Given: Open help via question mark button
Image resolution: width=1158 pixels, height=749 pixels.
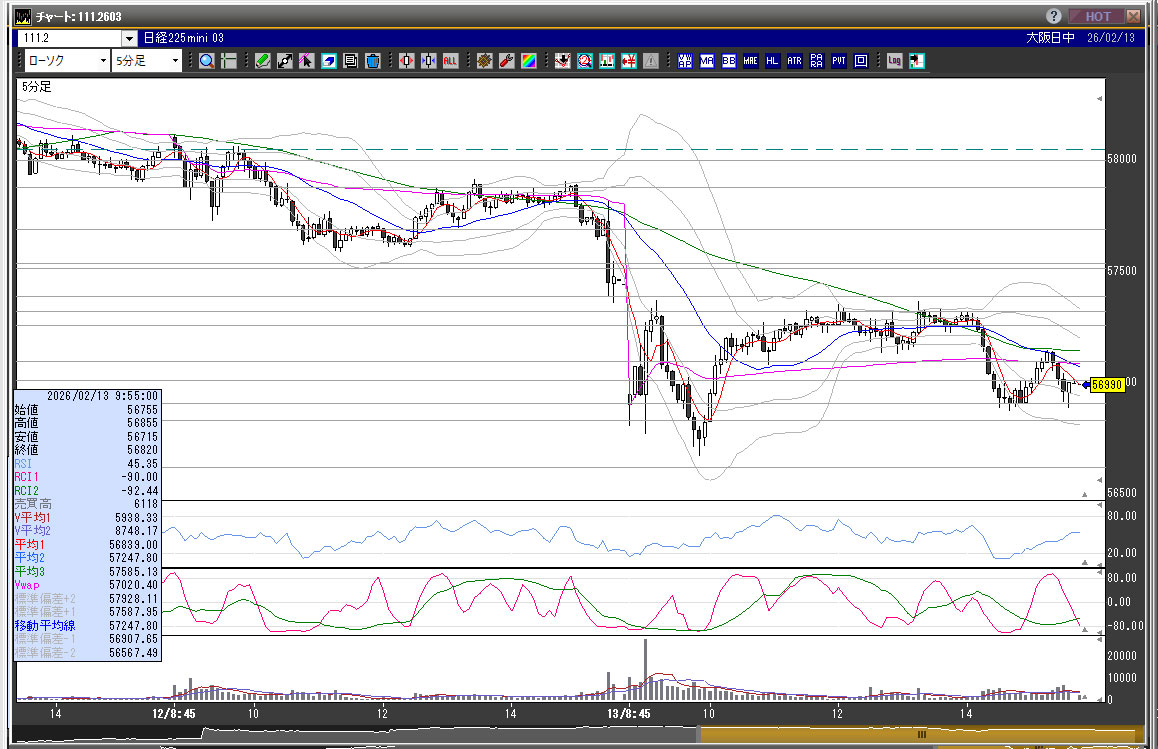Looking at the screenshot, I should [1054, 16].
